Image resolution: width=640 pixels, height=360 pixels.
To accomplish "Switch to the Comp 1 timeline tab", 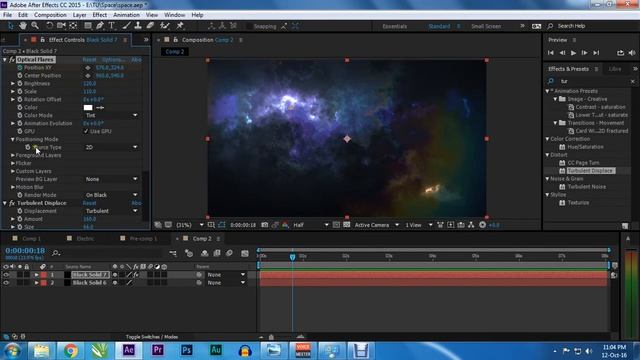I will click(31, 238).
